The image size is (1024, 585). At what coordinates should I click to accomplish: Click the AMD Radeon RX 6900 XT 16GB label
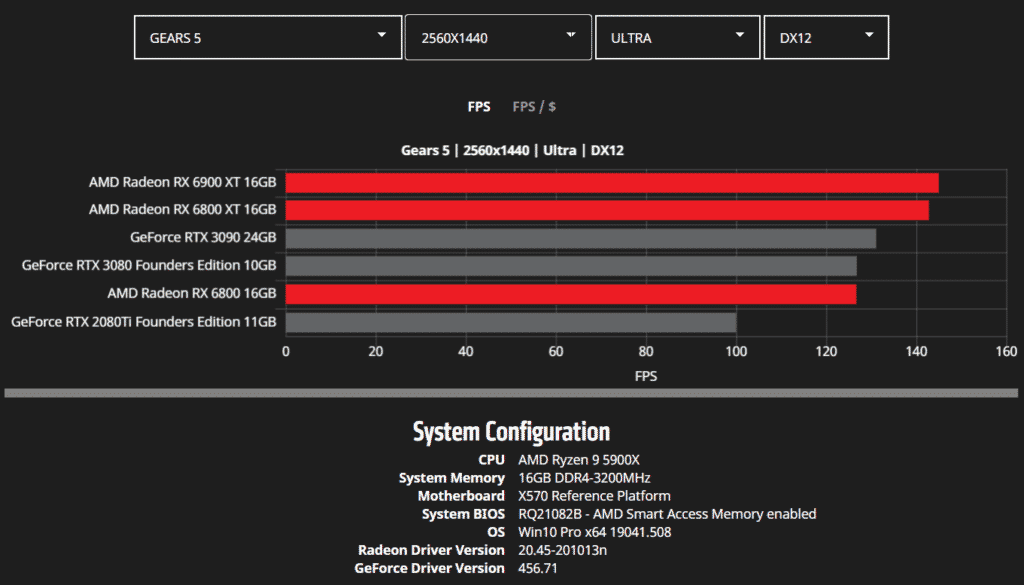pos(182,182)
